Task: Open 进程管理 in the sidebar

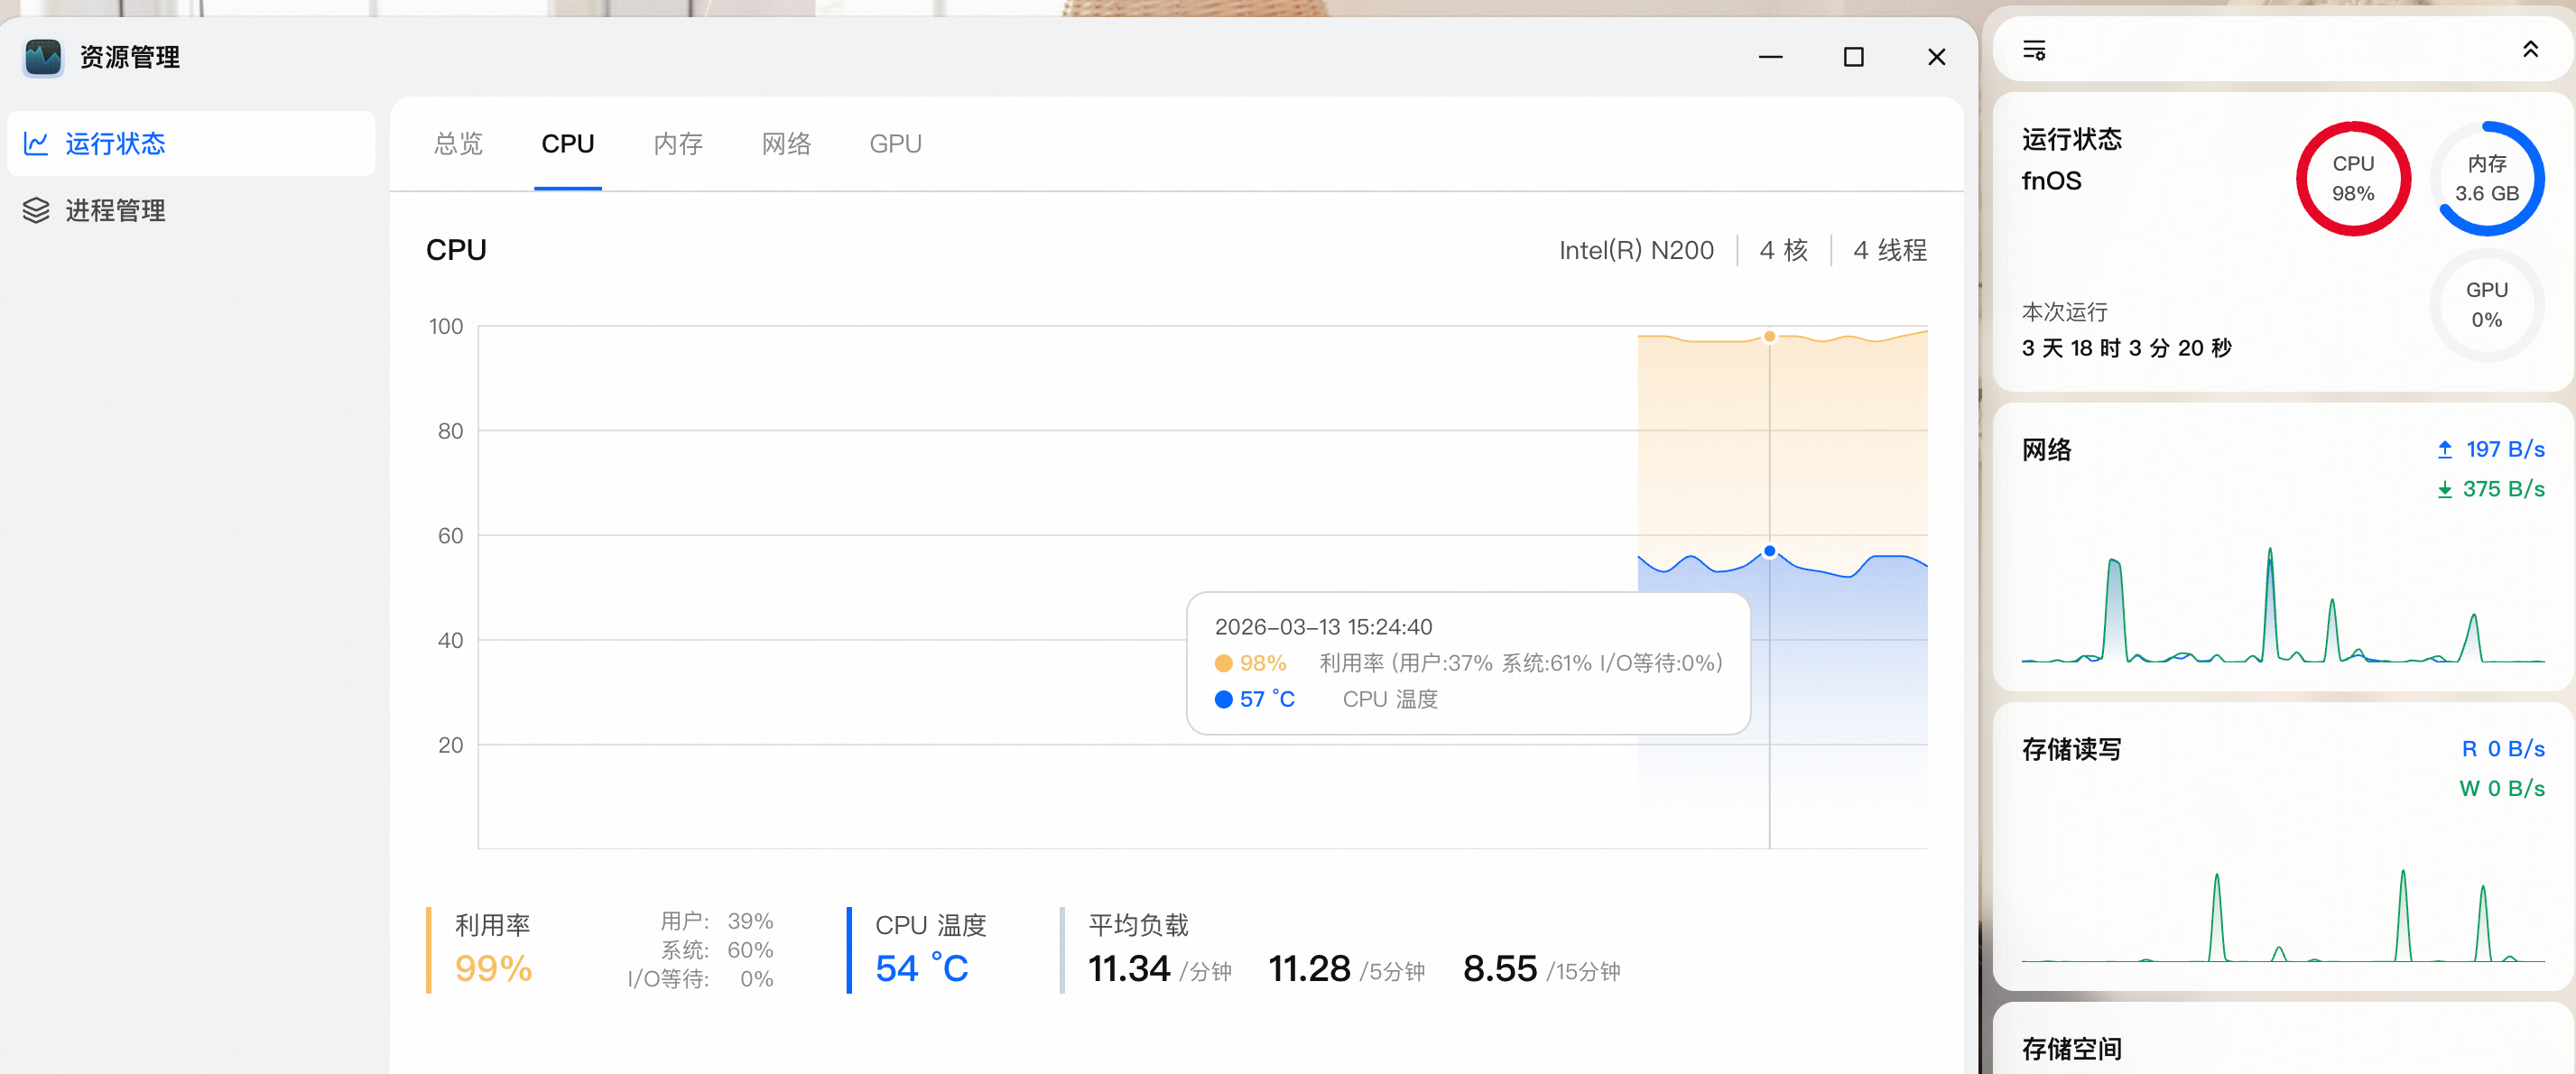Action: tap(114, 210)
